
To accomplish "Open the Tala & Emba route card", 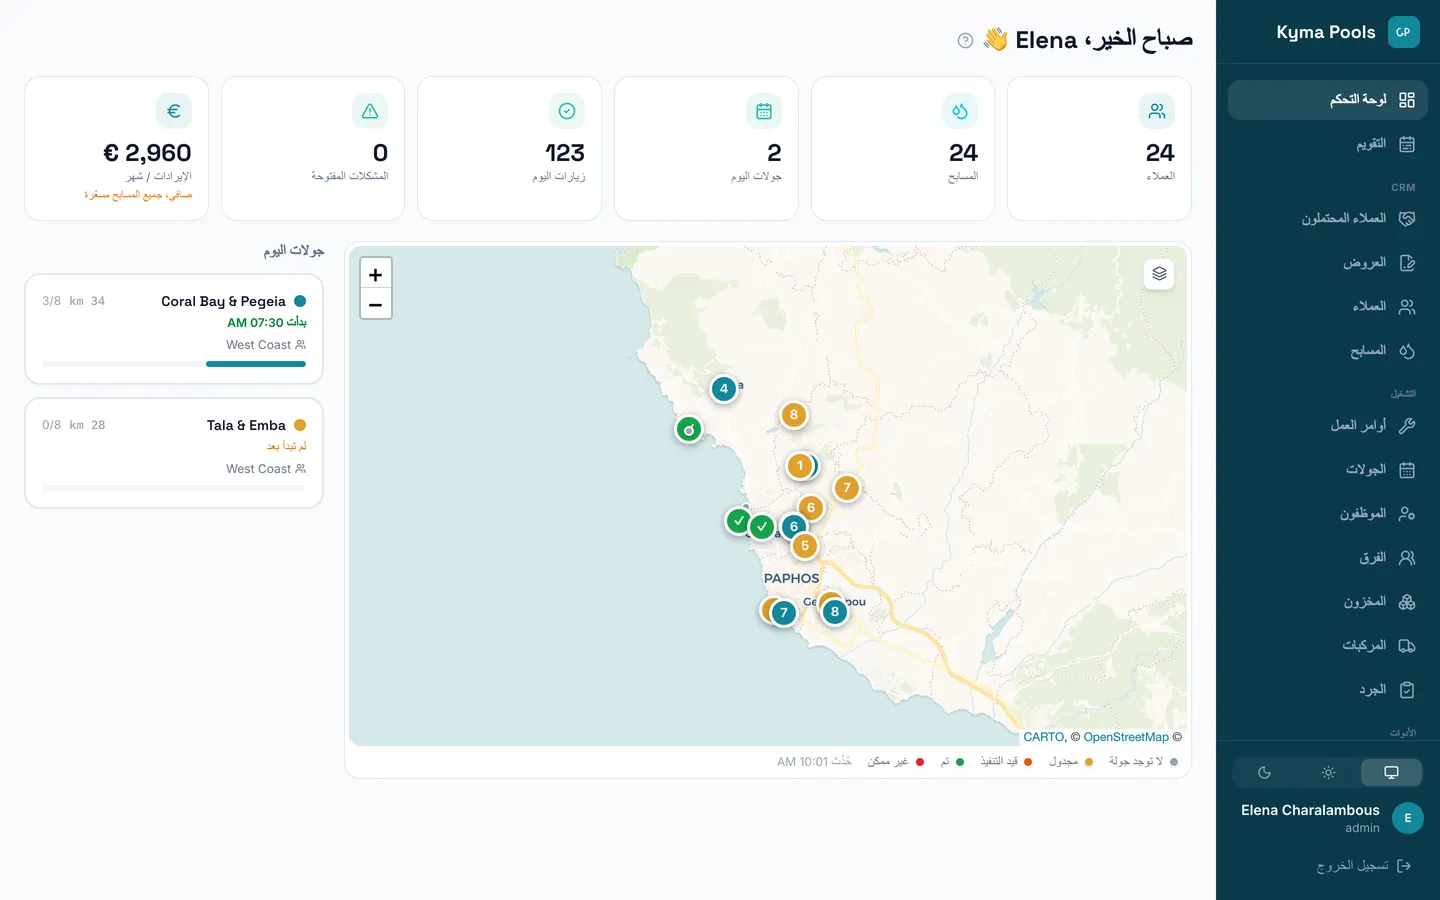I will click(174, 453).
